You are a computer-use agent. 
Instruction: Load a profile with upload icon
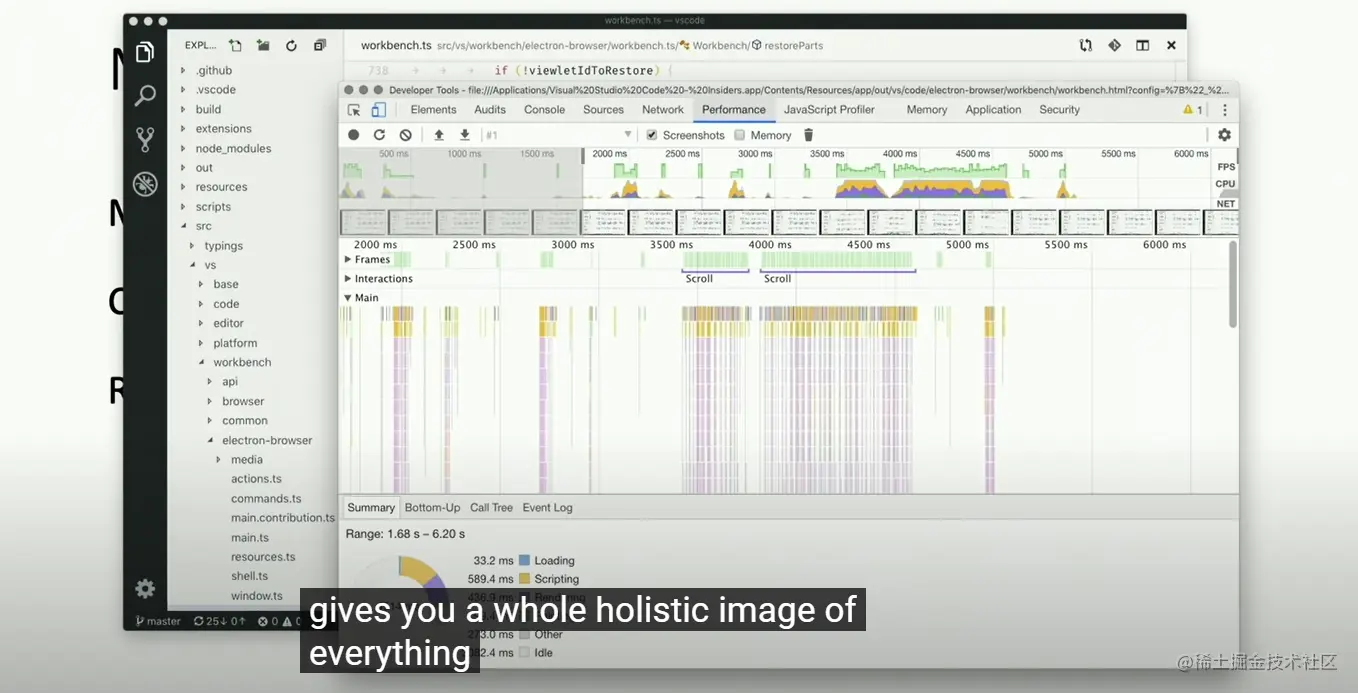pyautogui.click(x=438, y=135)
